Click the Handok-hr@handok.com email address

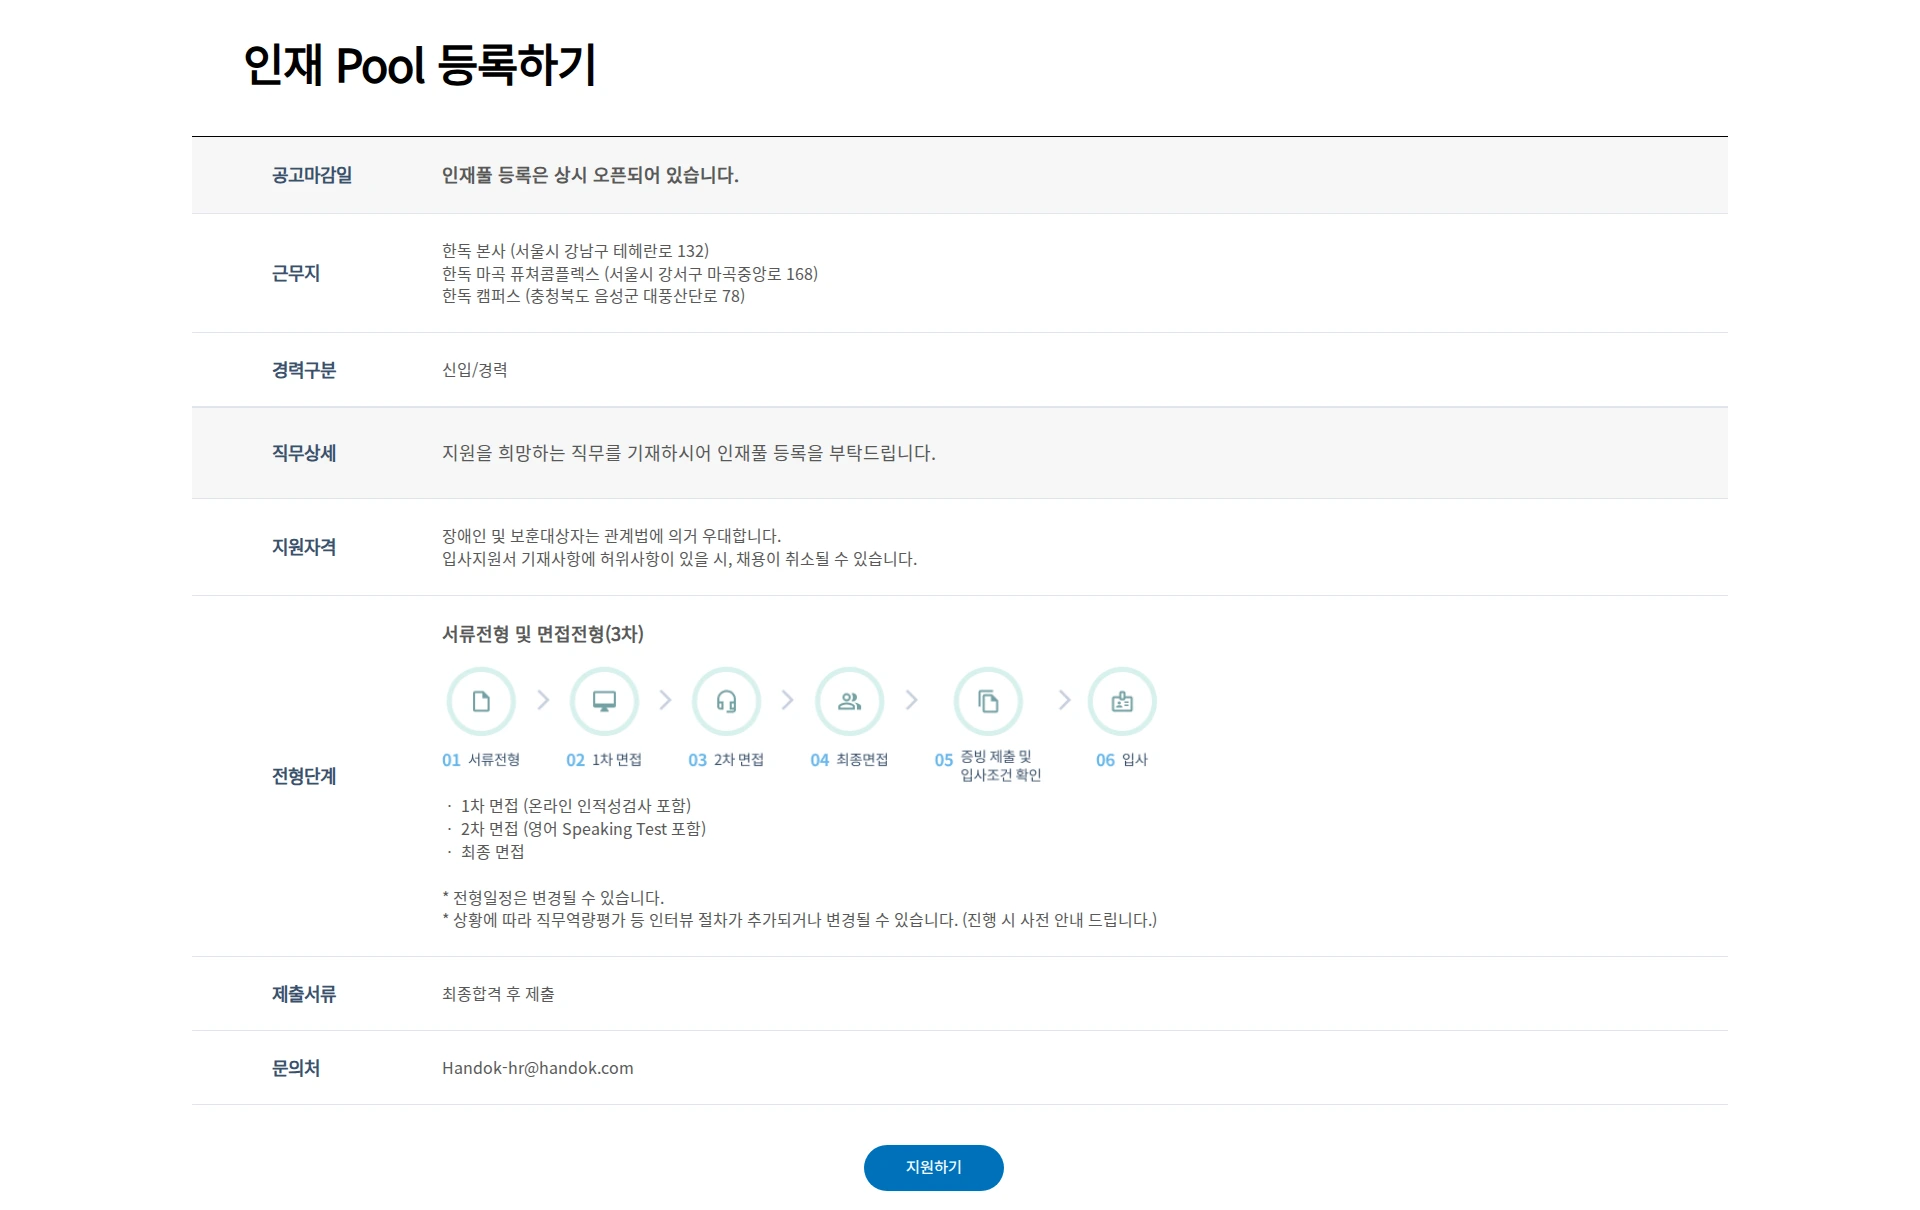538,1068
